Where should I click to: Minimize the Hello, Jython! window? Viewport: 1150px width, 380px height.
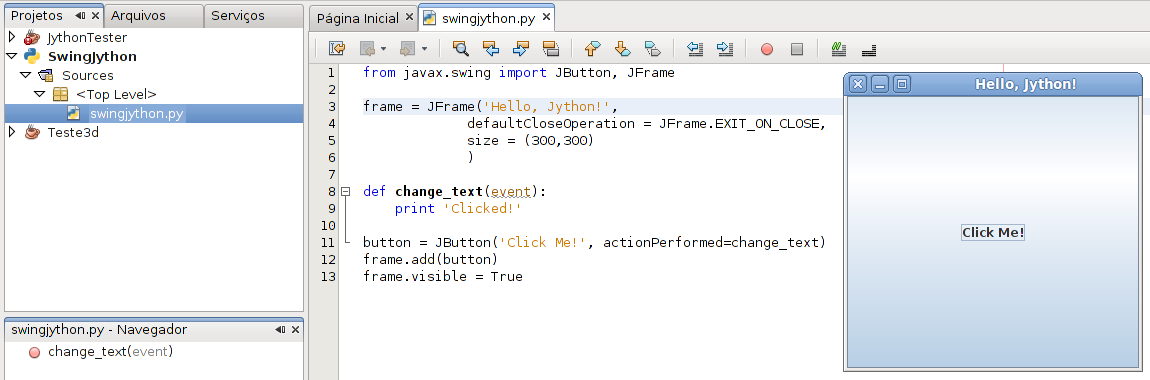pyautogui.click(x=881, y=84)
